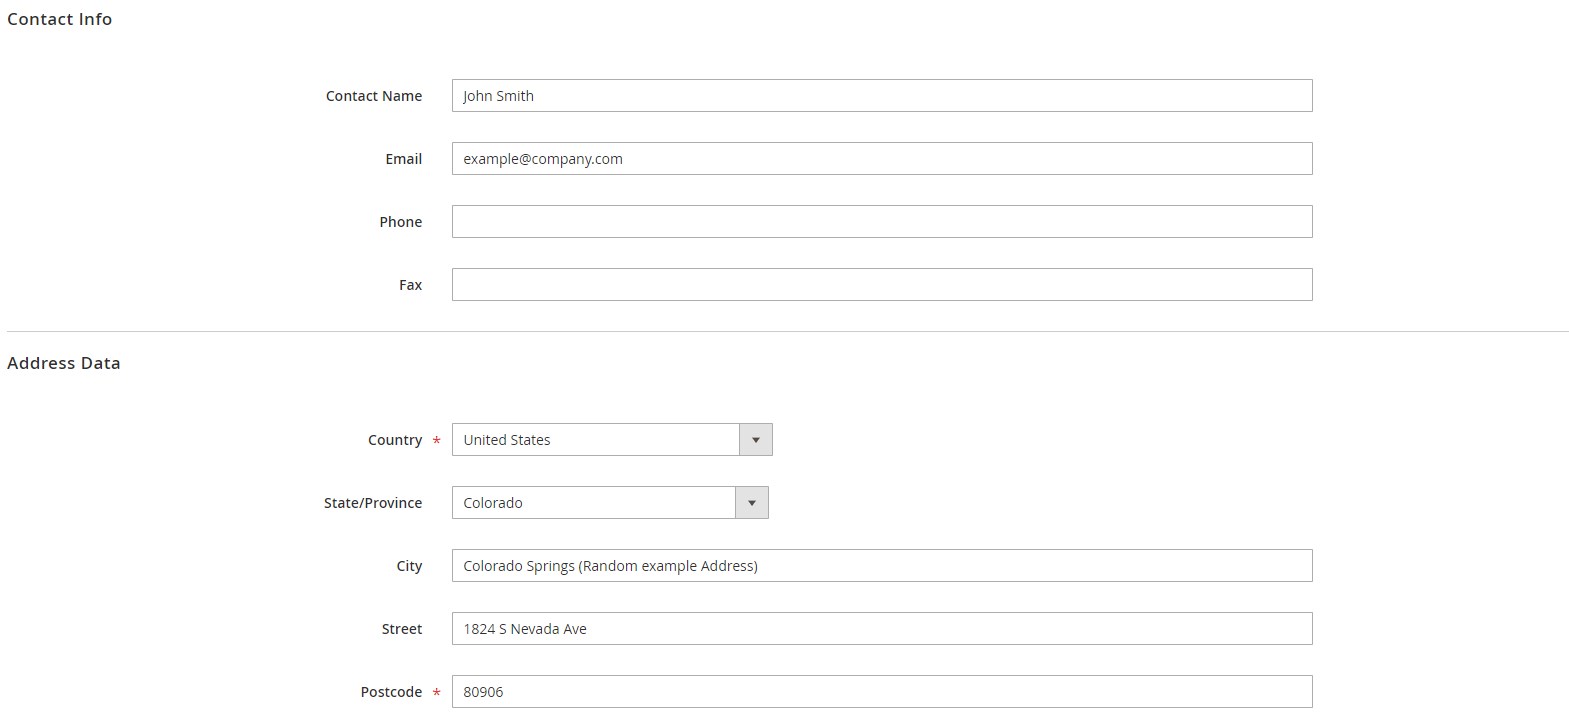Click the Postcode input field
1569x724 pixels.
[881, 692]
